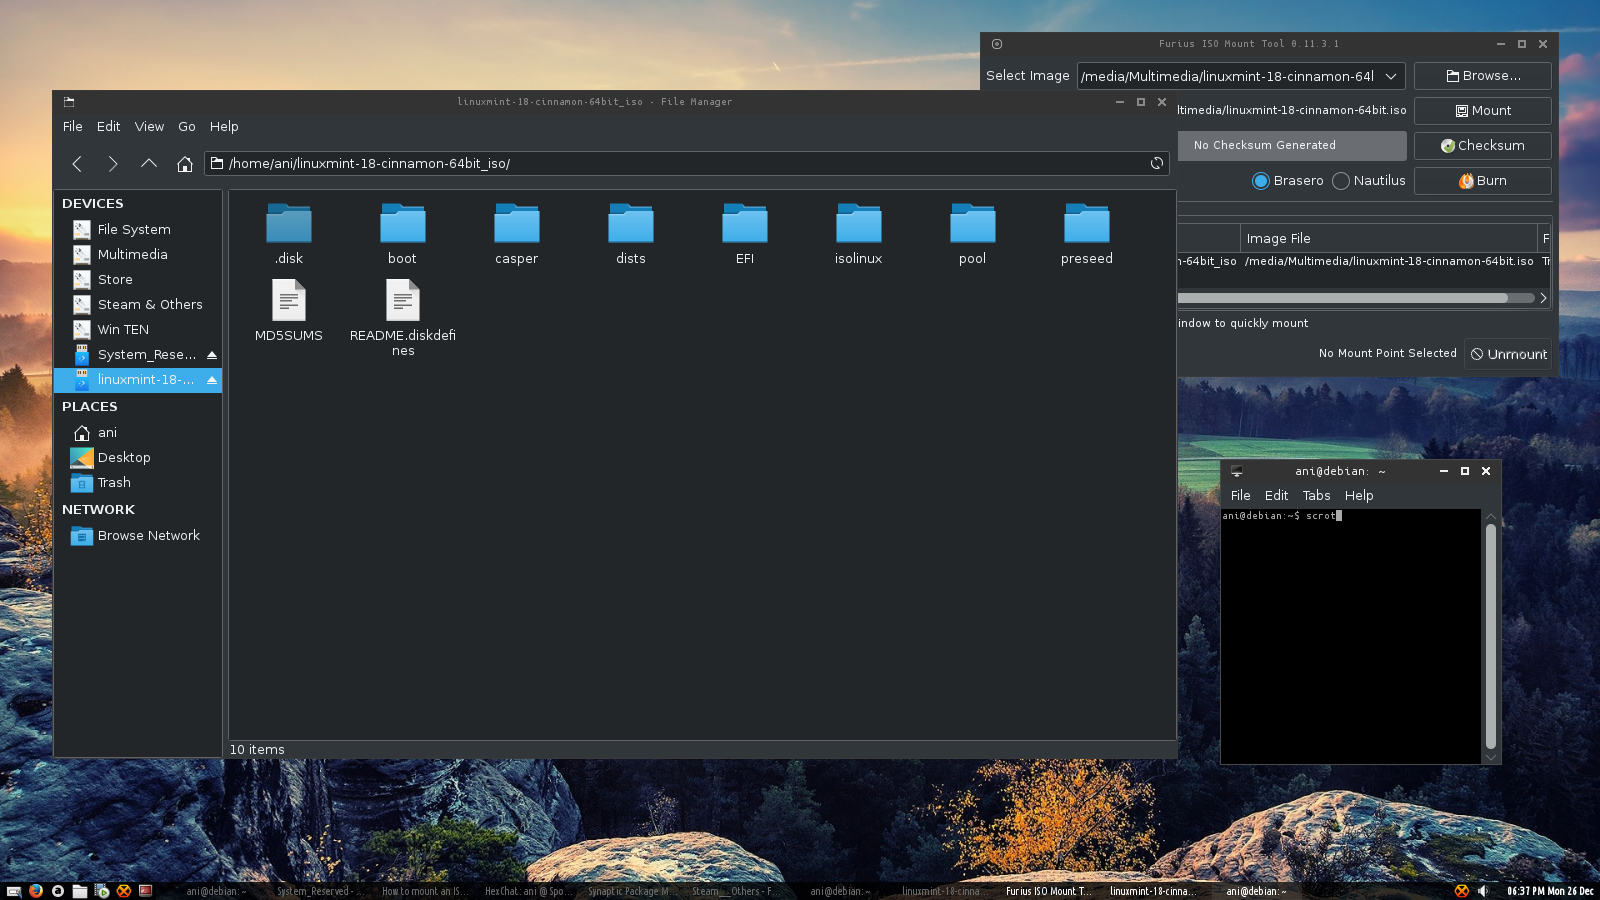Eject the linuxmint-18 mounted volume
This screenshot has width=1600, height=900.
tap(212, 380)
